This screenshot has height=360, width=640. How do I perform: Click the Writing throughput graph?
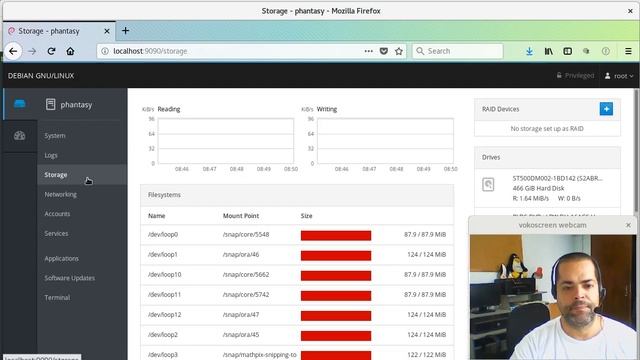click(x=385, y=141)
